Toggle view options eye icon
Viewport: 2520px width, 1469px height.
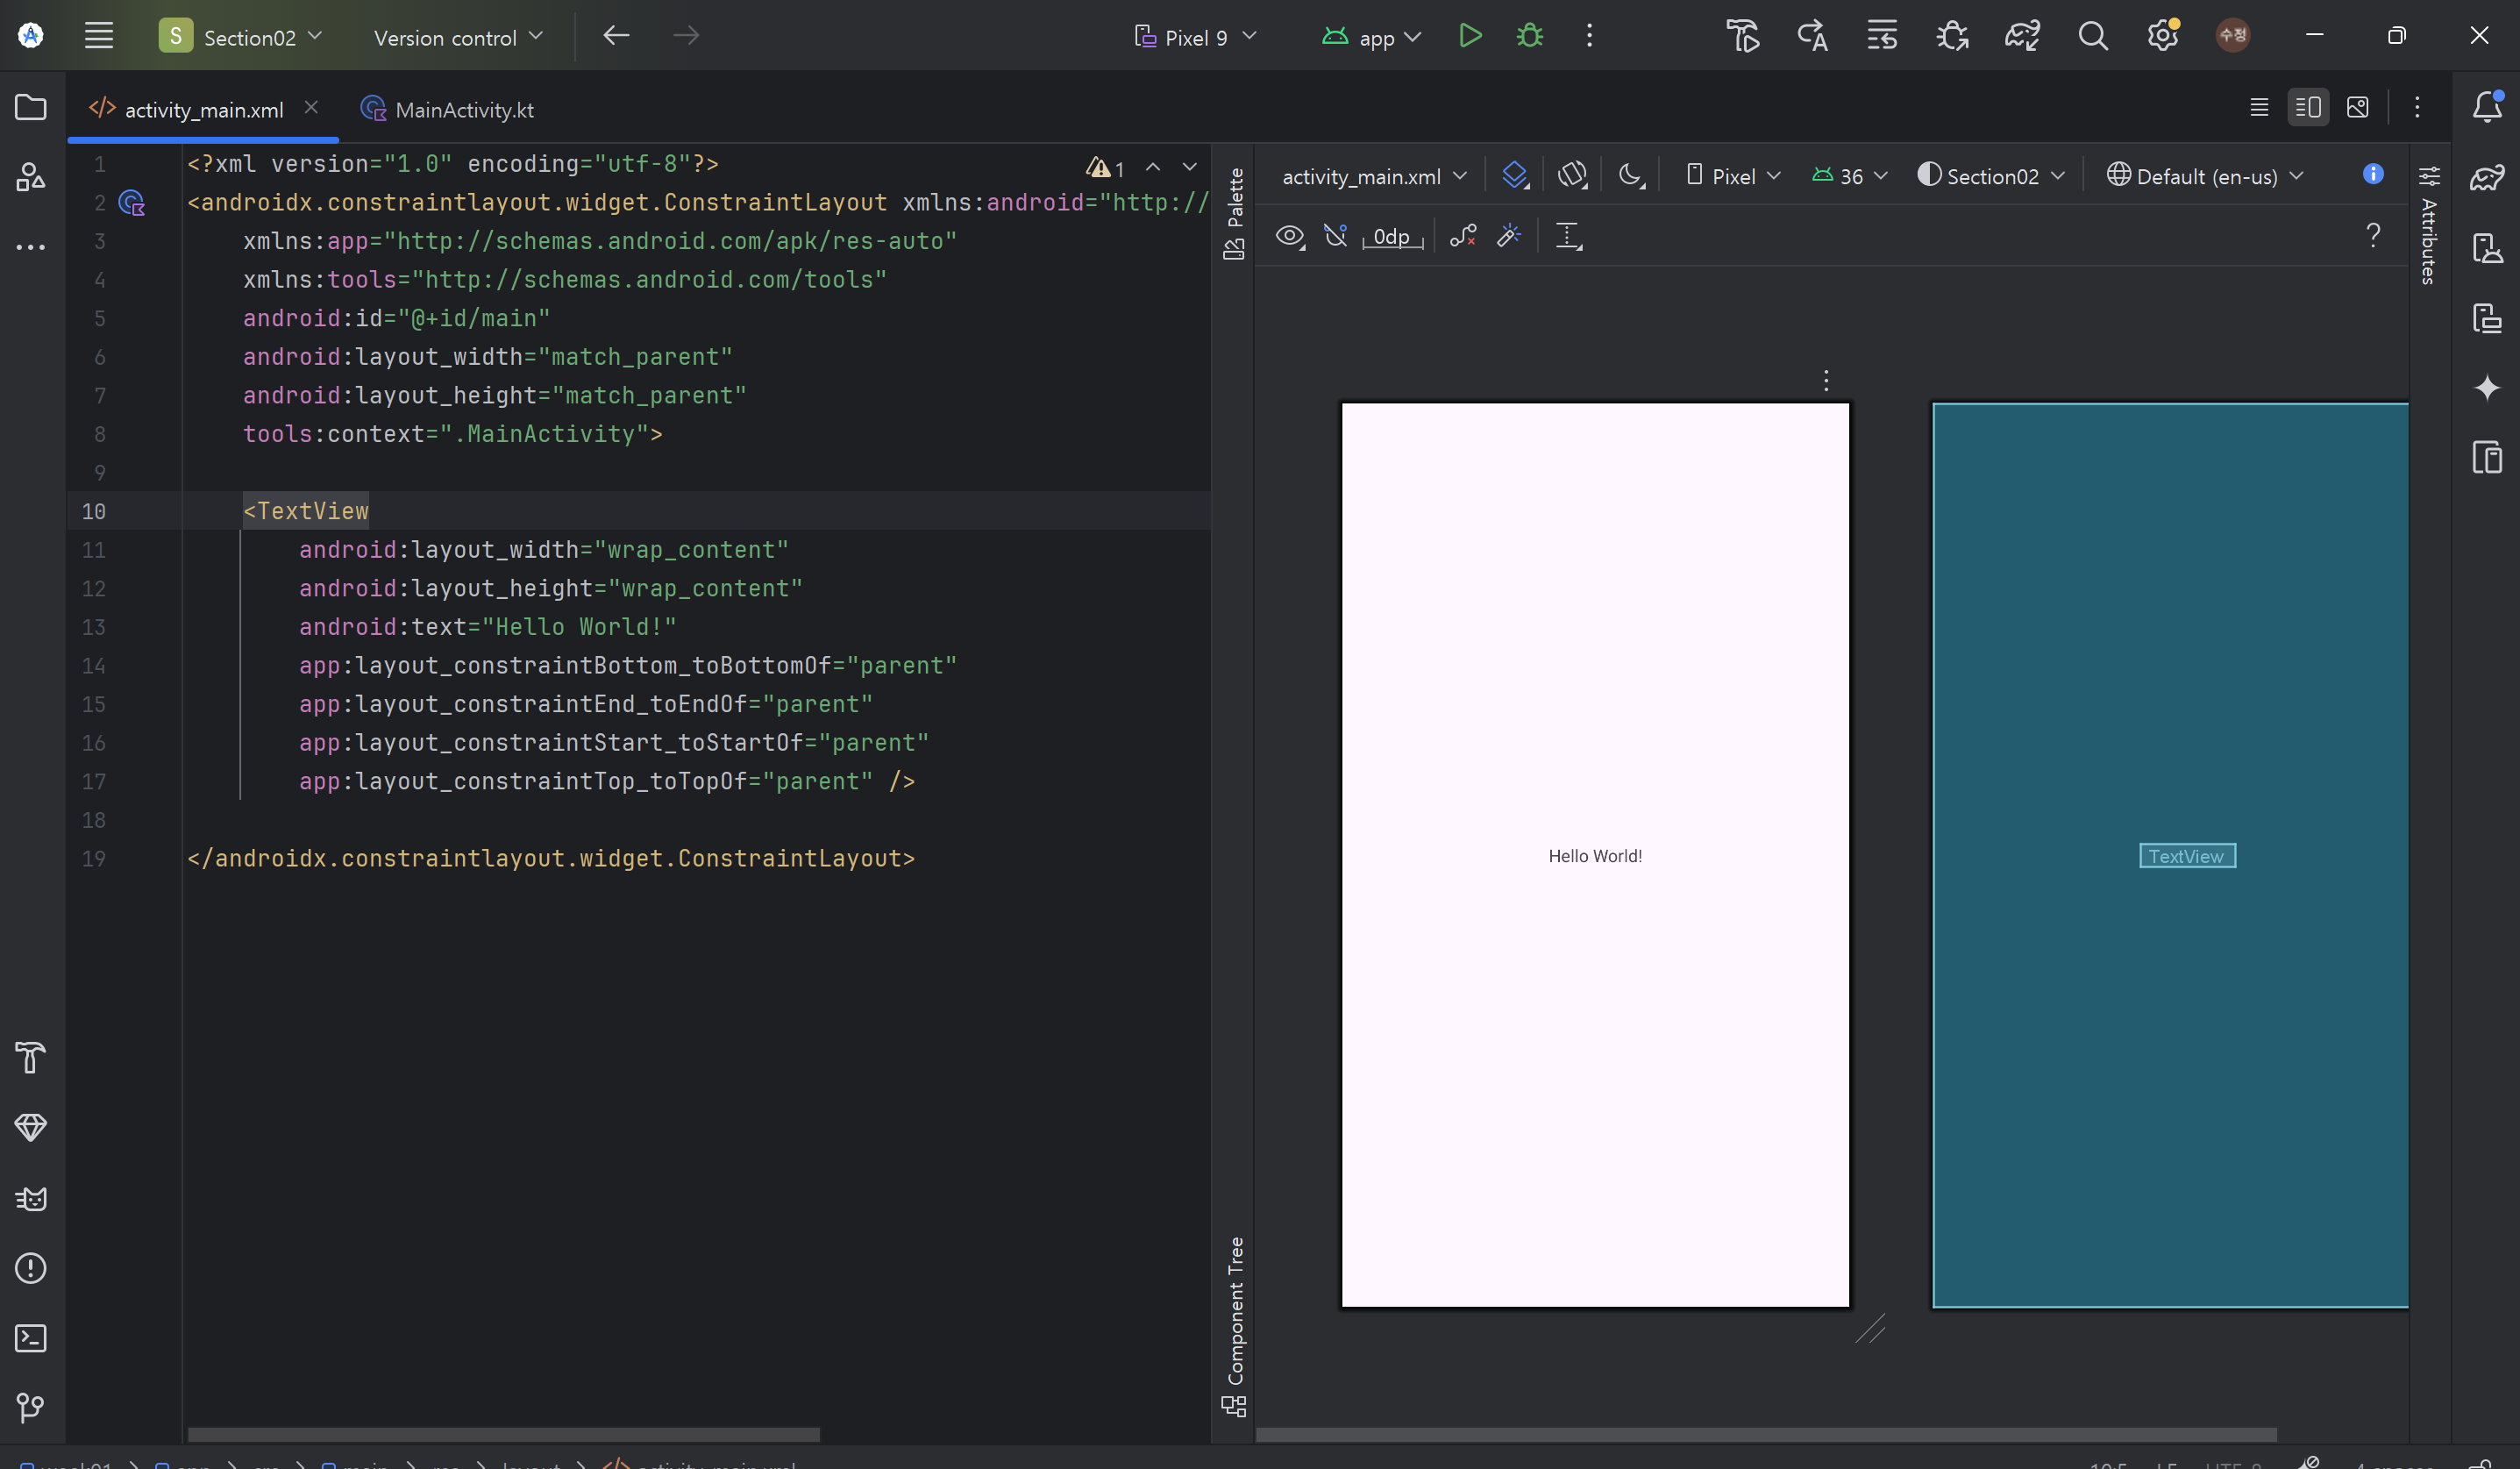1290,236
